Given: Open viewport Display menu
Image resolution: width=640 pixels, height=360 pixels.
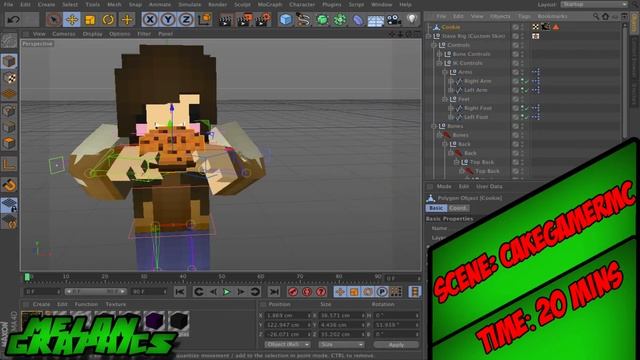Looking at the screenshot, I should point(93,34).
